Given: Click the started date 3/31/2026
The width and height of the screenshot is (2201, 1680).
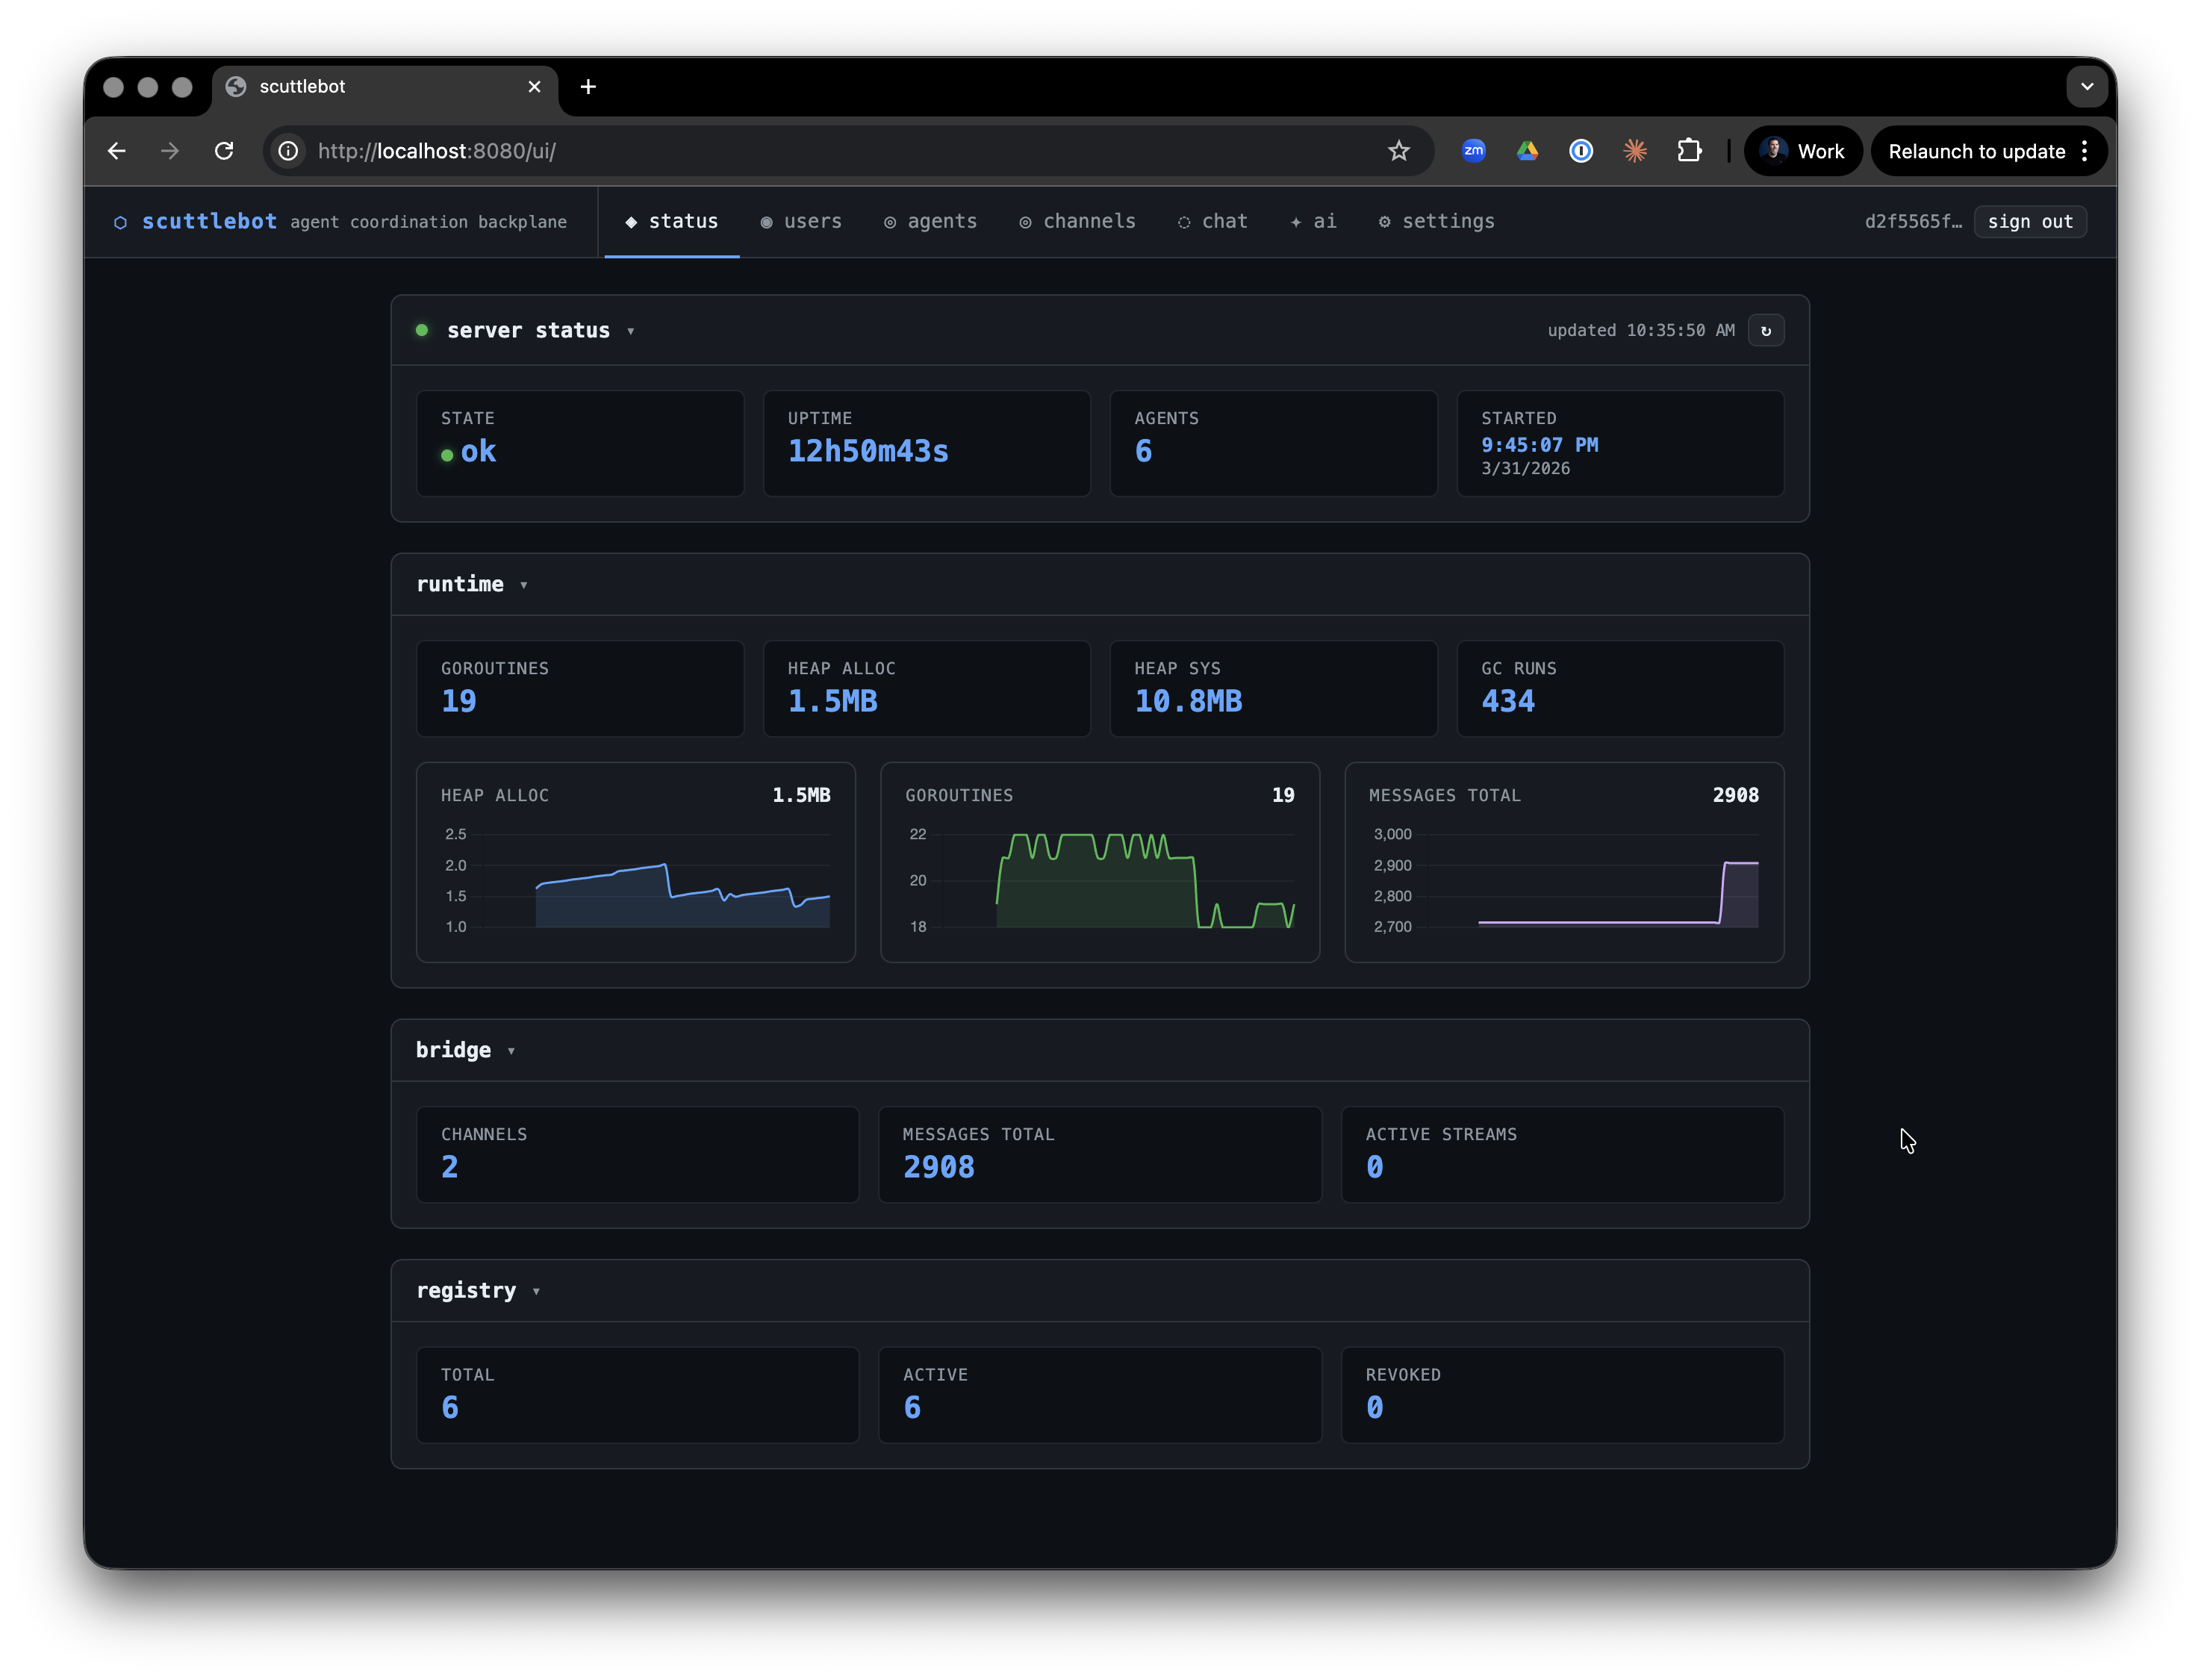Looking at the screenshot, I should tap(1525, 468).
